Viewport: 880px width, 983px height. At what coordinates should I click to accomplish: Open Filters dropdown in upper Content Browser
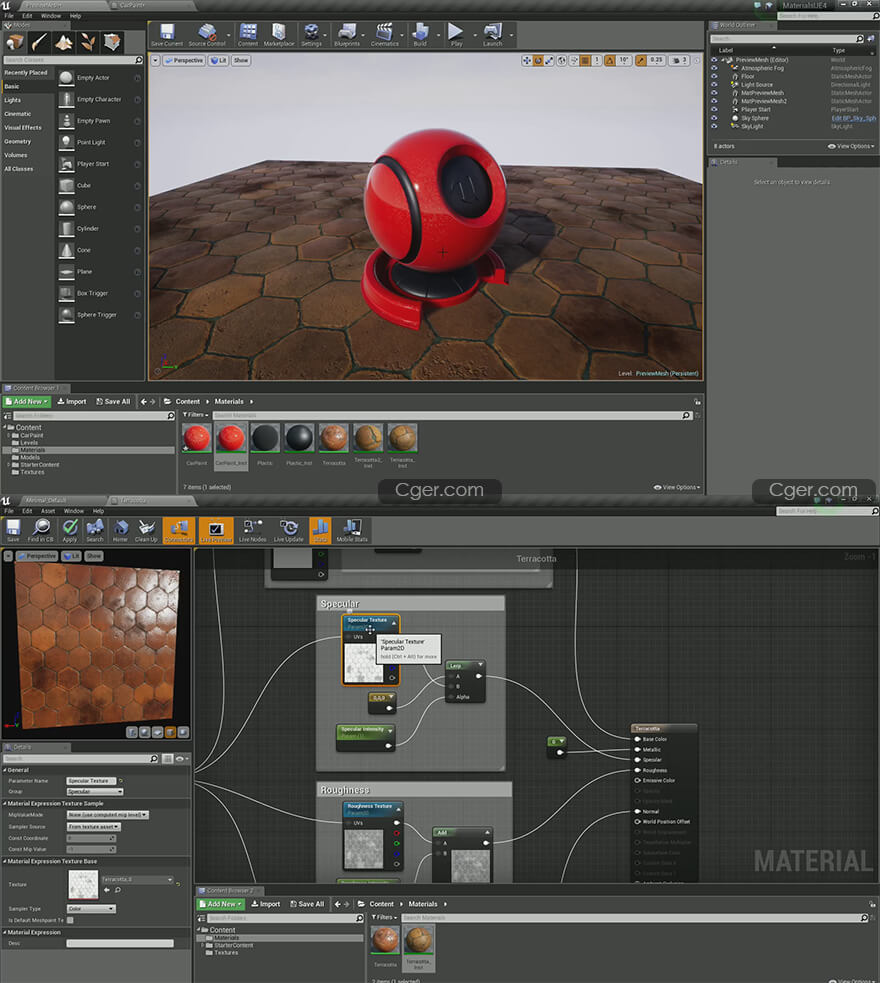196,415
